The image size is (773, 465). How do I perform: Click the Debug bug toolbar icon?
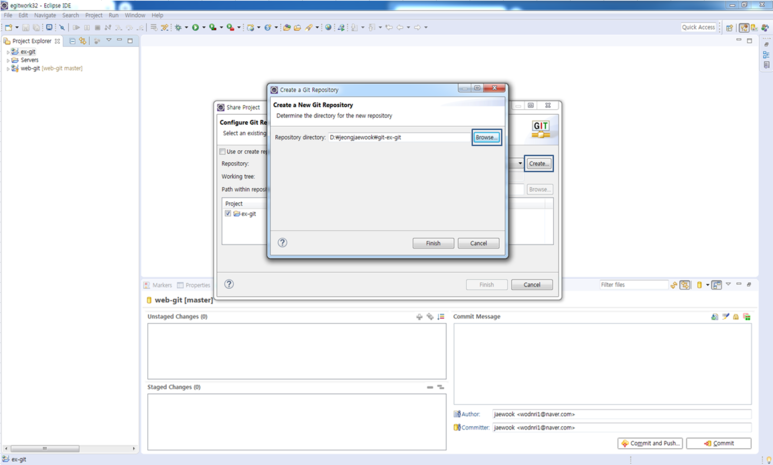[x=178, y=28]
